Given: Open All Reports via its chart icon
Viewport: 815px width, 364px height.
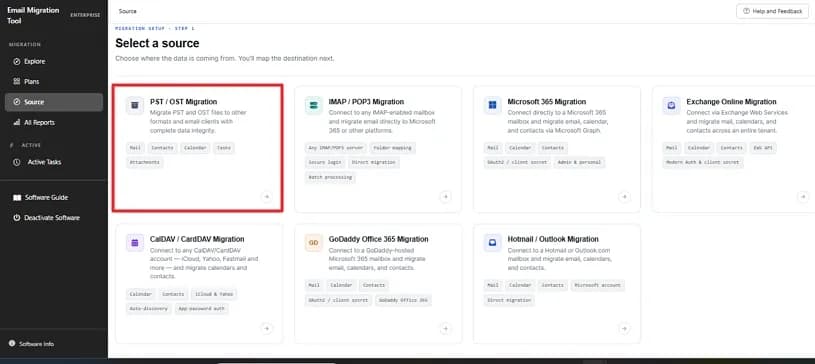Looking at the screenshot, I should [17, 122].
